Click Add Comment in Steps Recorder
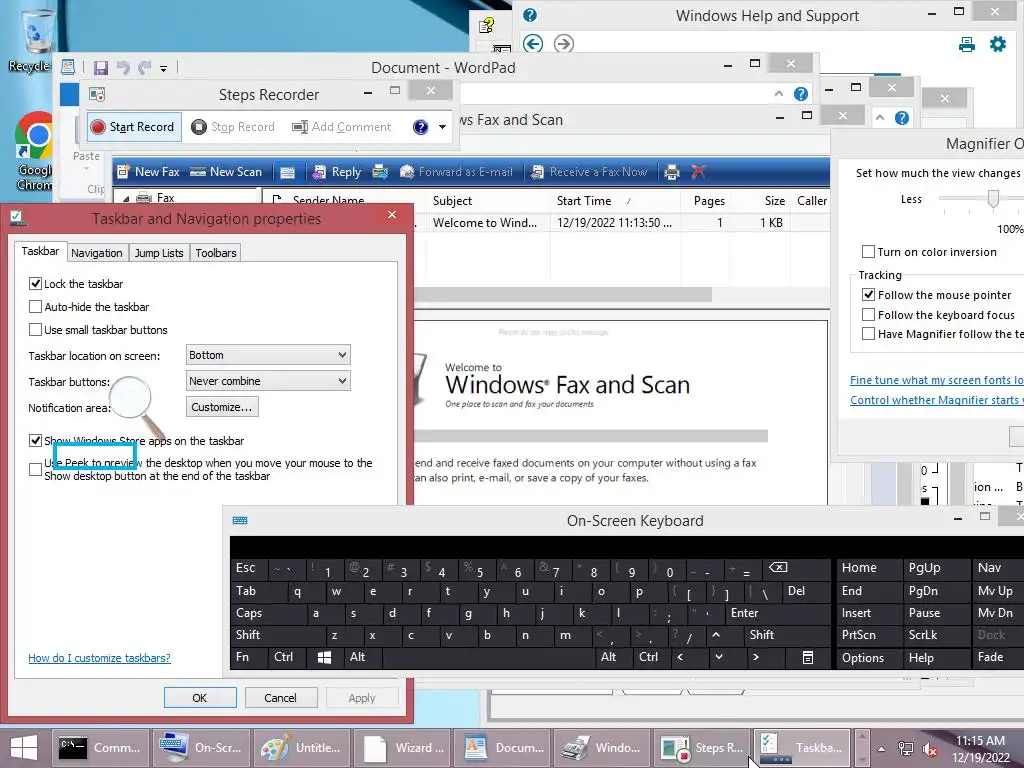 click(x=342, y=127)
